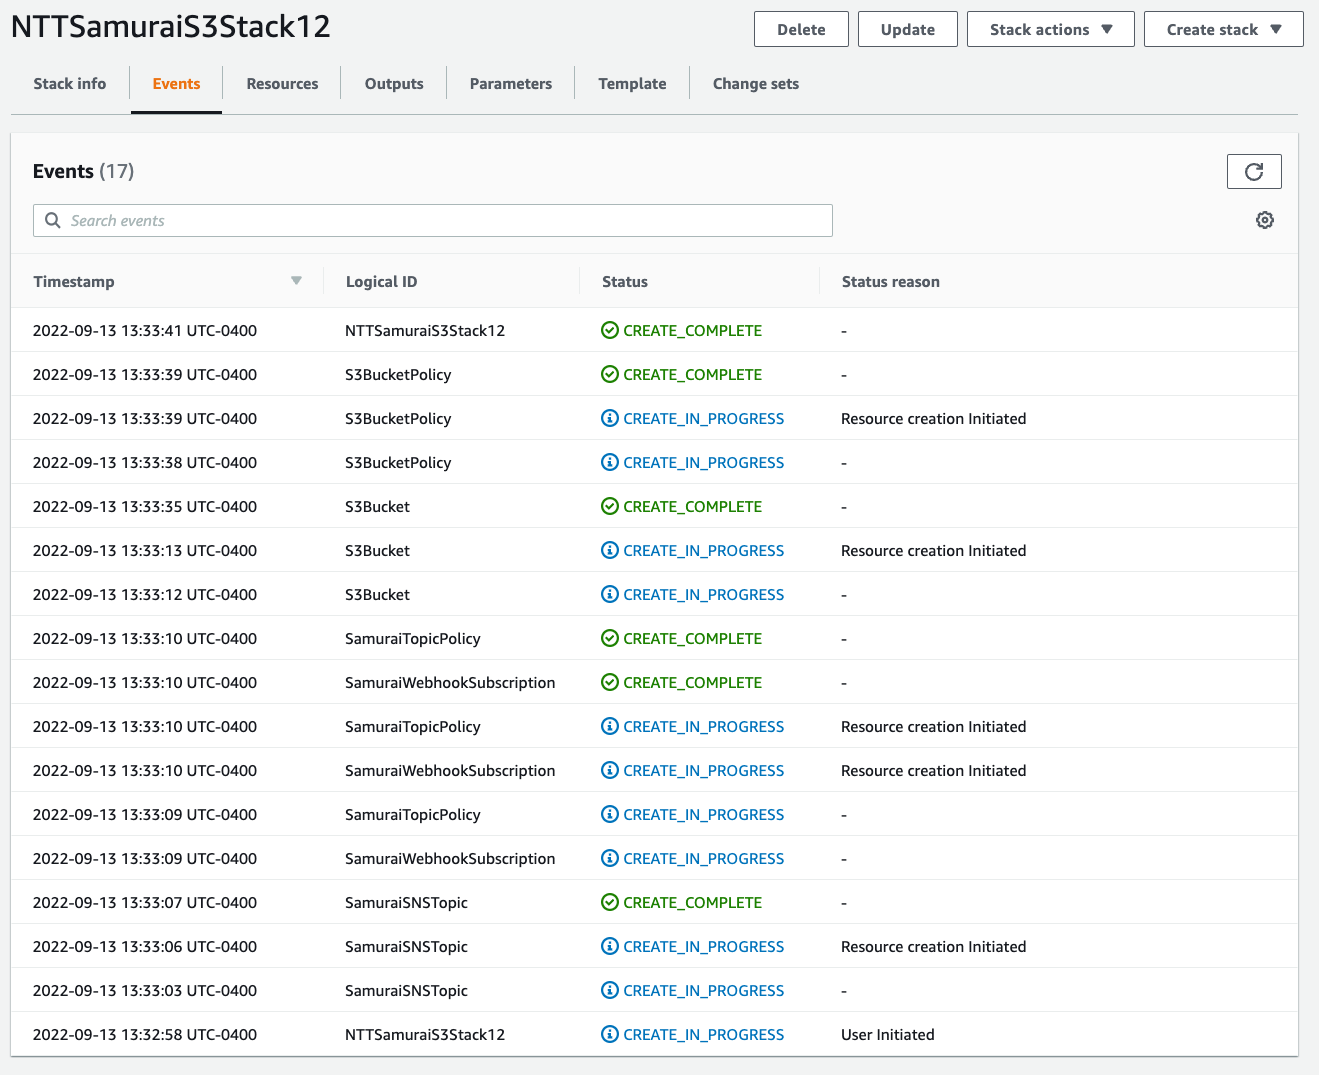The height and width of the screenshot is (1075, 1319).
Task: Click SamuraiWebhookSubscription at 13:33:10 with Resource creation Initiated
Action: coord(450,770)
